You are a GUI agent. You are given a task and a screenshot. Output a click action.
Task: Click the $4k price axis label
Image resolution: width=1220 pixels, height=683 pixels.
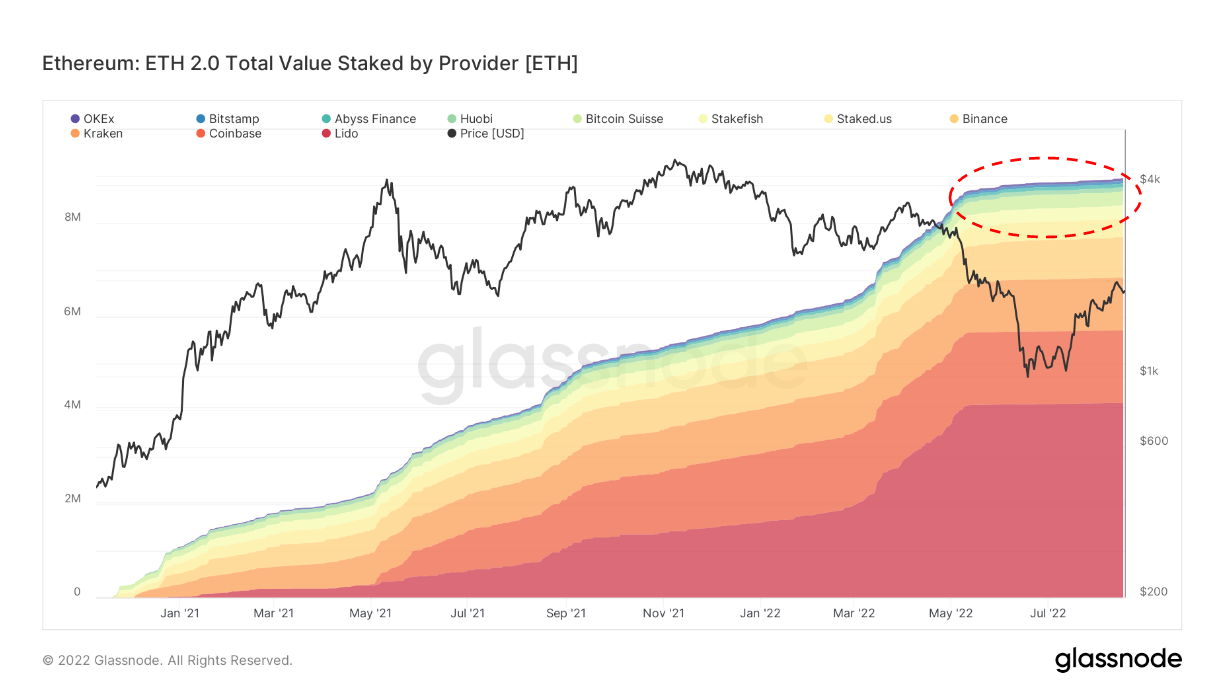1150,179
